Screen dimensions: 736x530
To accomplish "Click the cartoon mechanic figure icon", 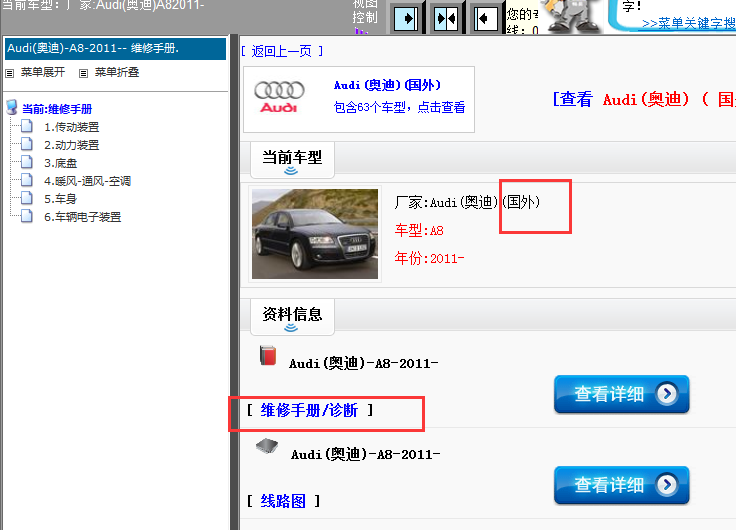I will coord(575,15).
